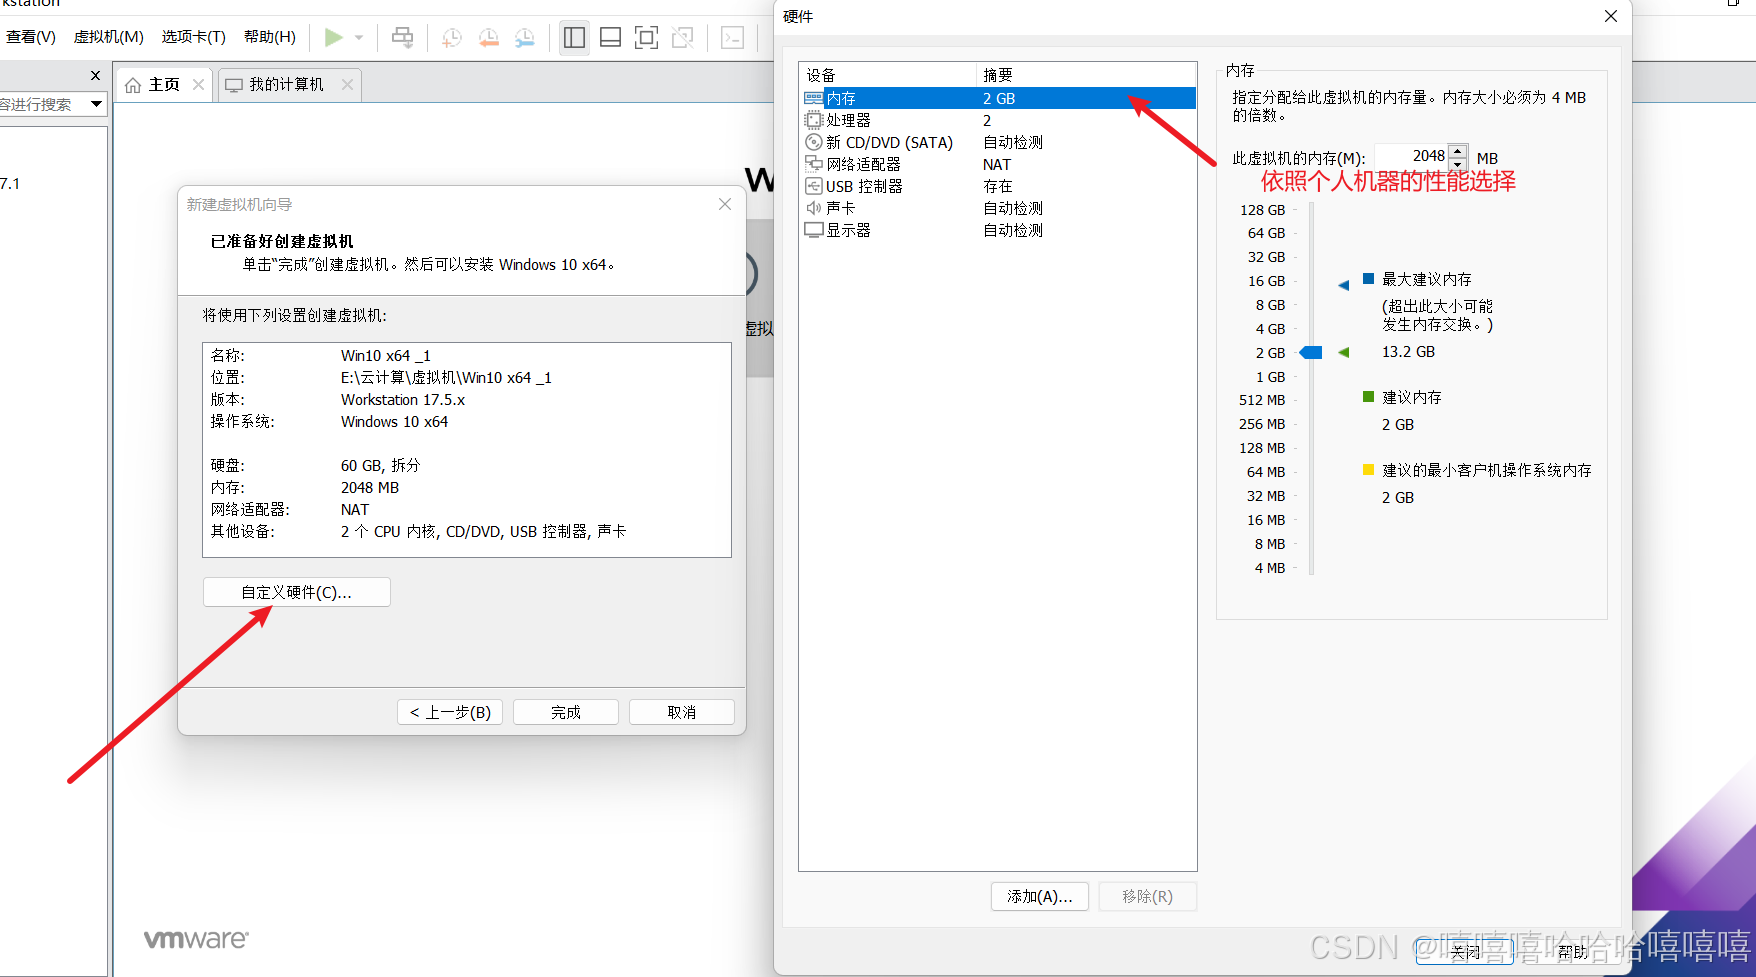Image resolution: width=1756 pixels, height=977 pixels.
Task: Select the 新 CD/DVD (SATA) device row
Action: (999, 142)
